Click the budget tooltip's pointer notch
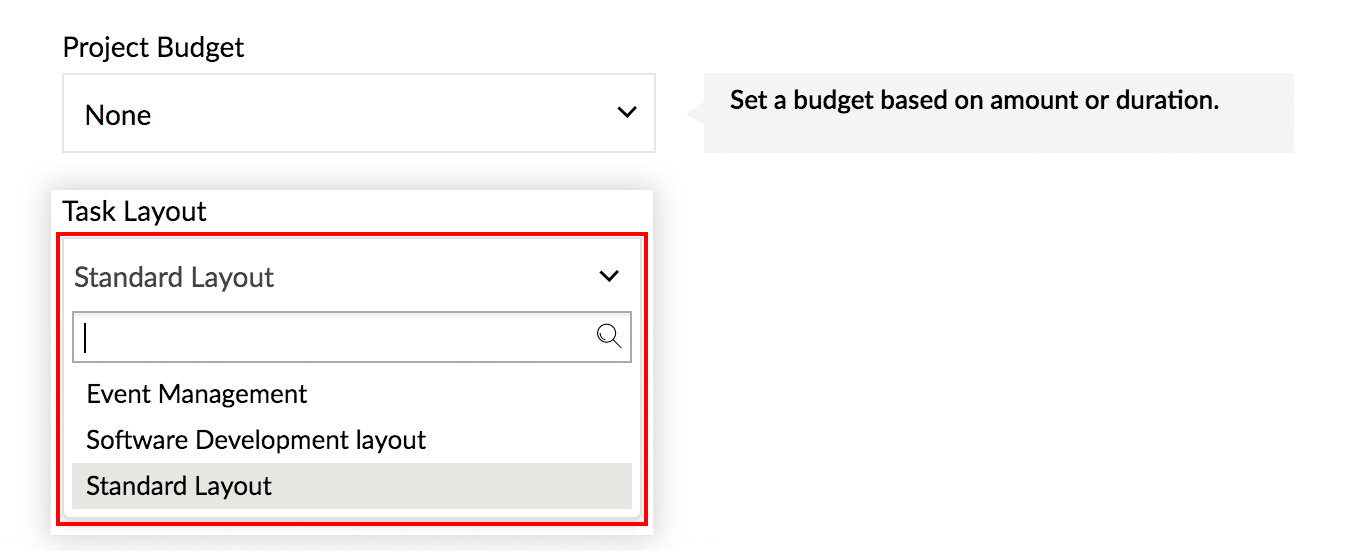Screen dimensions: 1360x551 click(695, 114)
